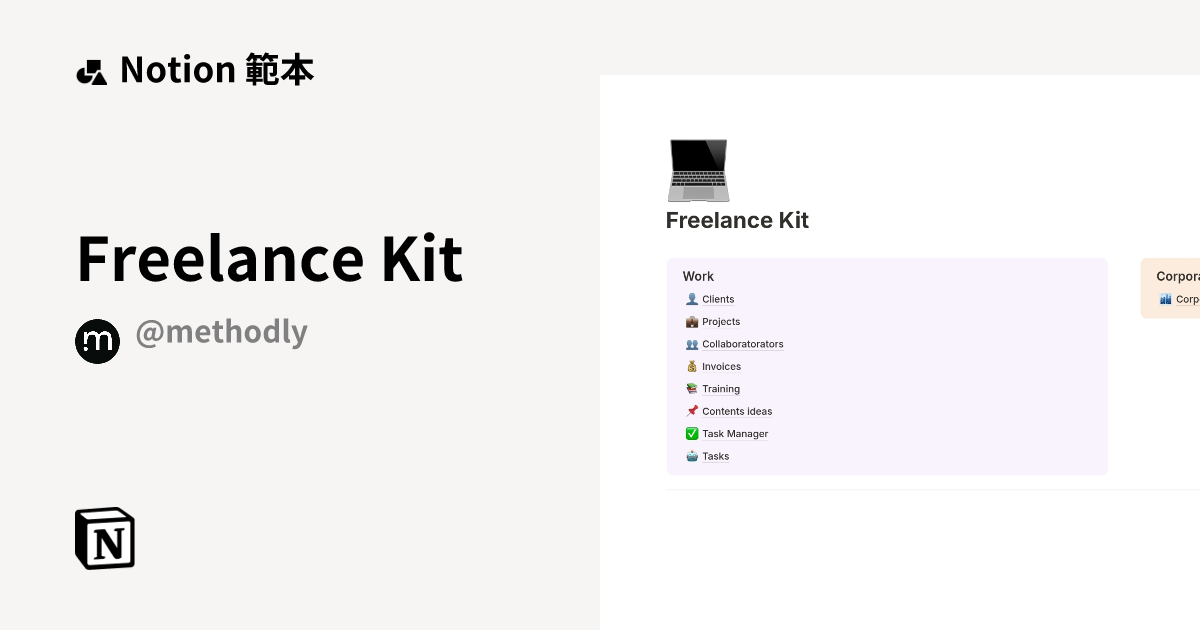The height and width of the screenshot is (630, 1200).
Task: Open the Clients page link
Action: pos(718,298)
